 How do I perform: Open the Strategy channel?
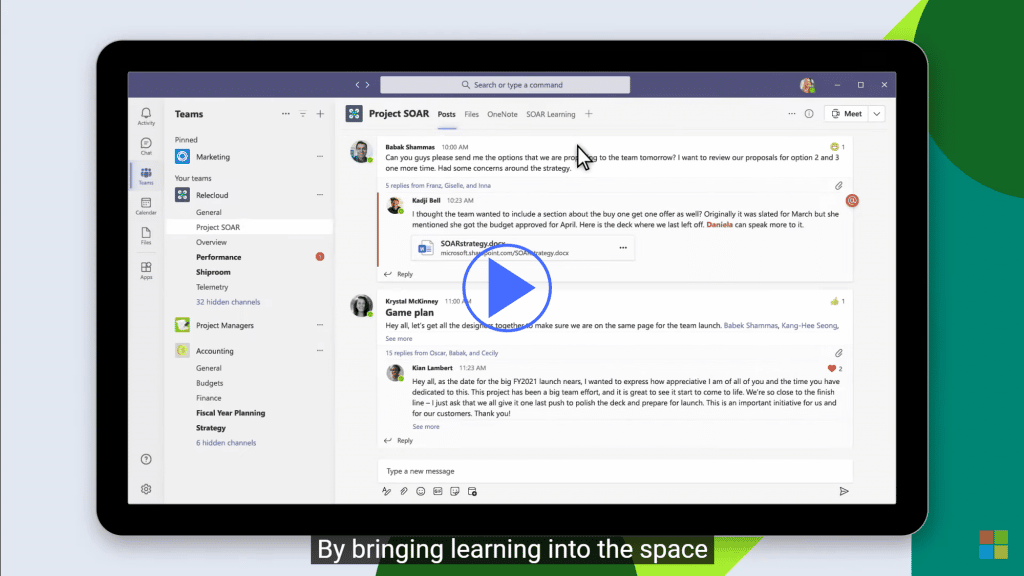[211, 428]
